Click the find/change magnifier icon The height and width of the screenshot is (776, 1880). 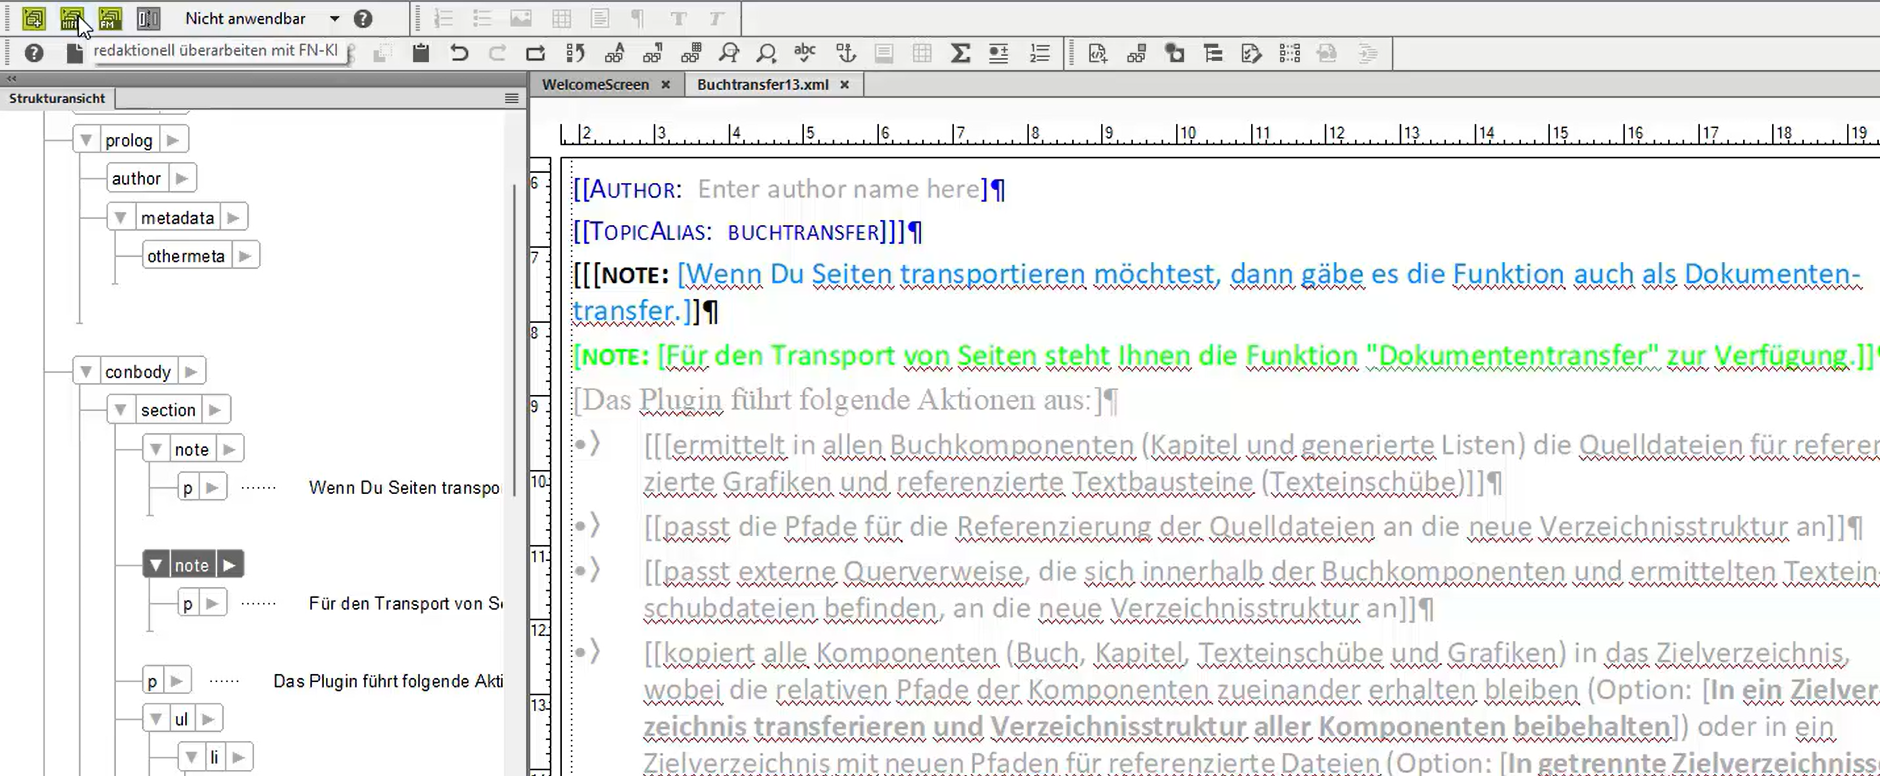pyautogui.click(x=729, y=53)
